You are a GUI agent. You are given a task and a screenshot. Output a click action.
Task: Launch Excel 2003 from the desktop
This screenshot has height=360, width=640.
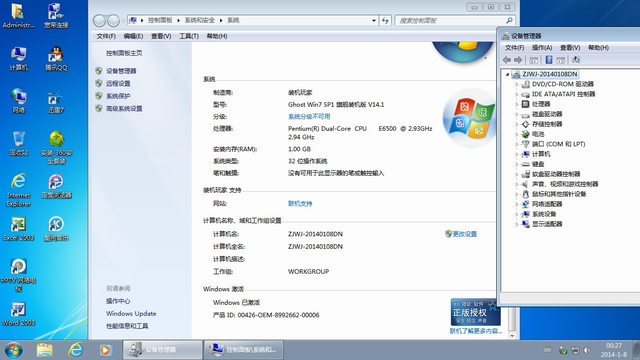pos(18,229)
